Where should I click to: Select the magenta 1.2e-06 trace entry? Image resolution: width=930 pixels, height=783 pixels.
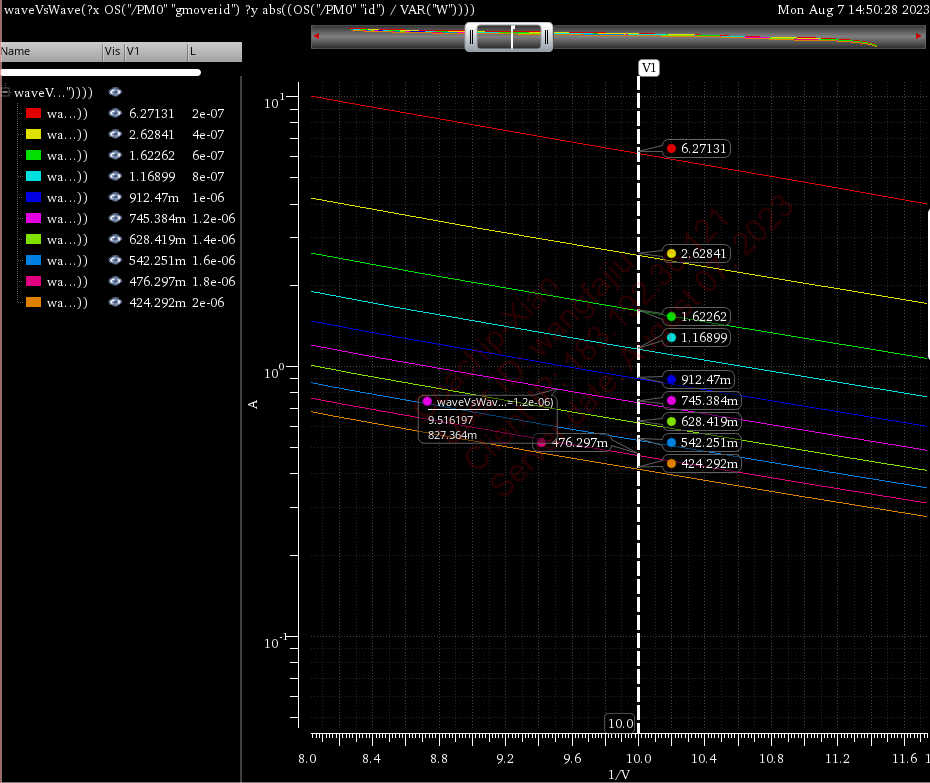pos(67,219)
